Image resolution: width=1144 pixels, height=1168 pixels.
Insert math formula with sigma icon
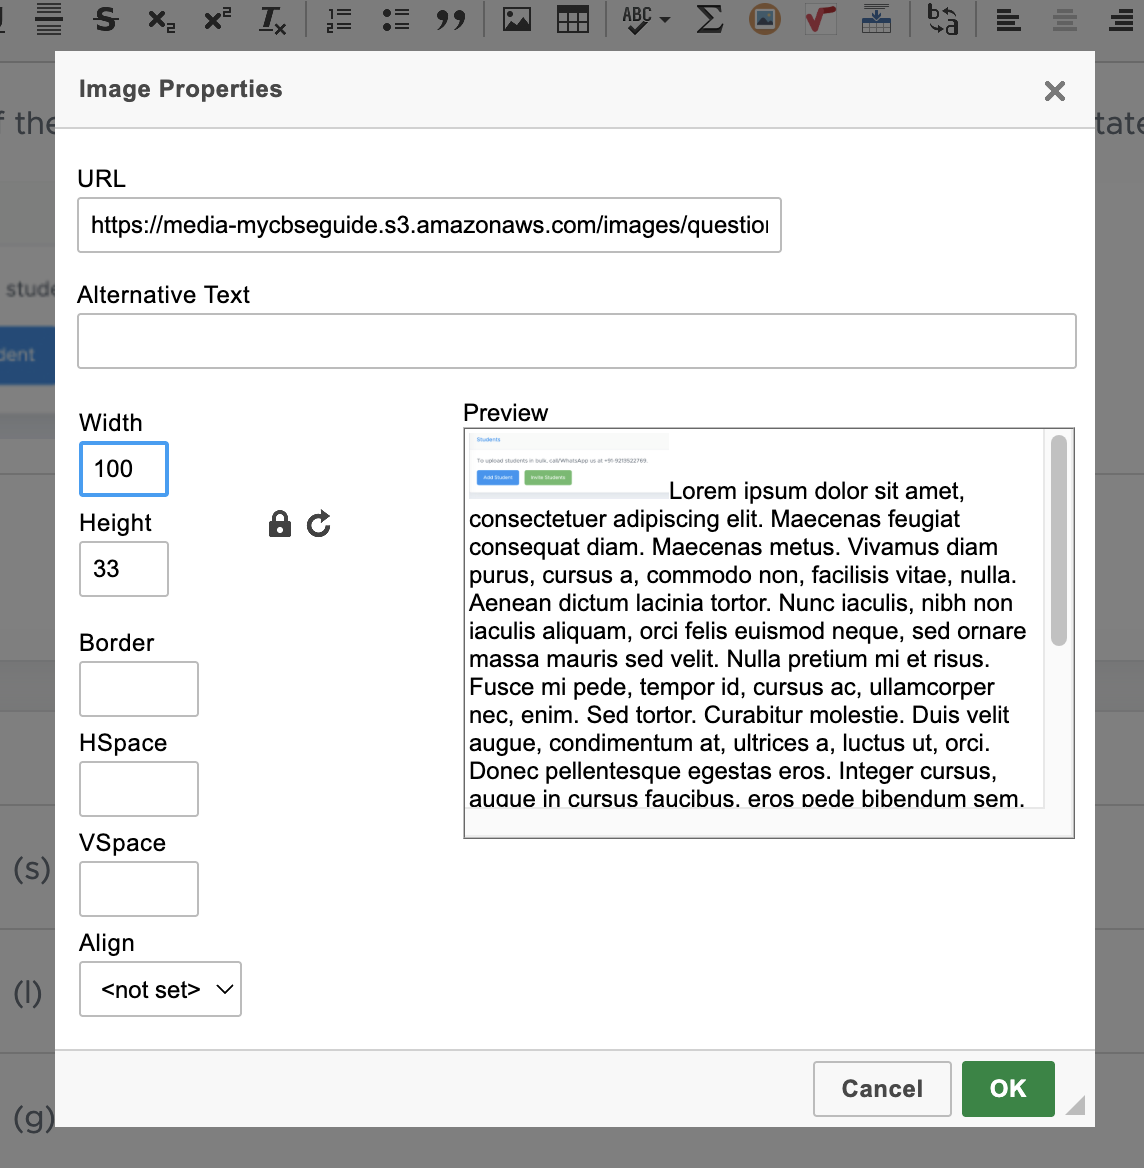[x=709, y=19]
